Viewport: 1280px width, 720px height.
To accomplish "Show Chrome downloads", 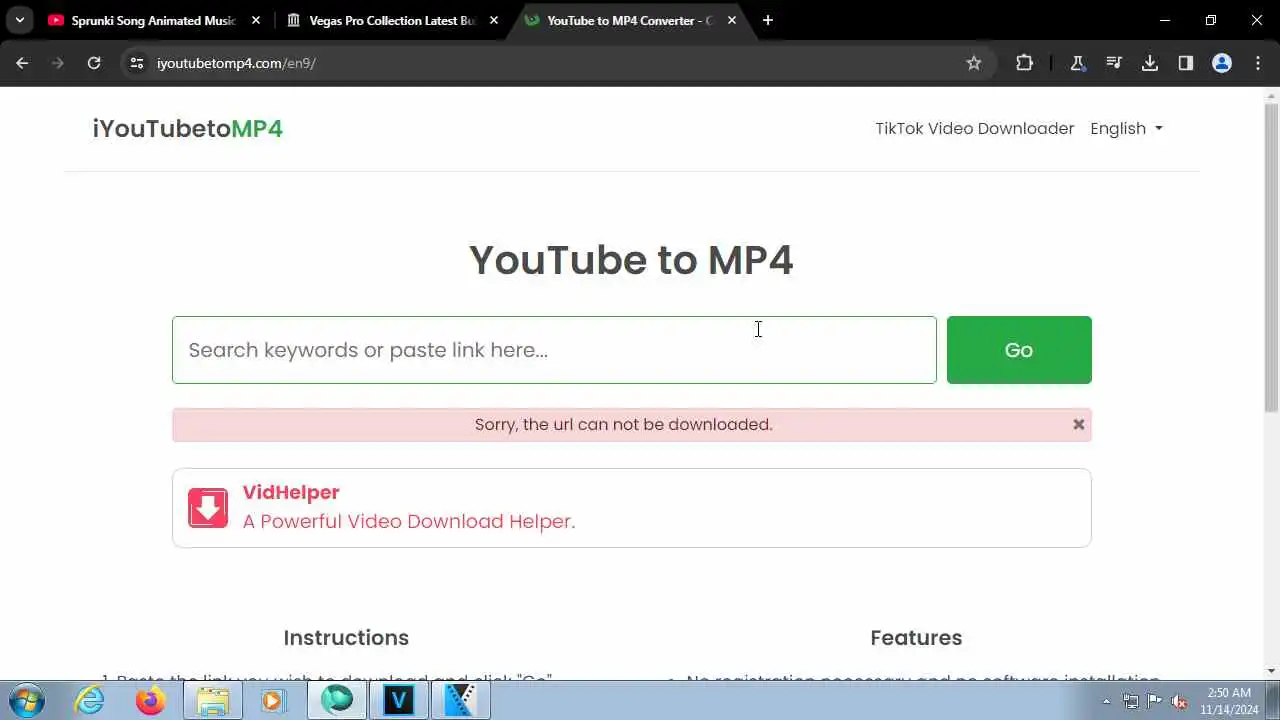I will (1150, 63).
